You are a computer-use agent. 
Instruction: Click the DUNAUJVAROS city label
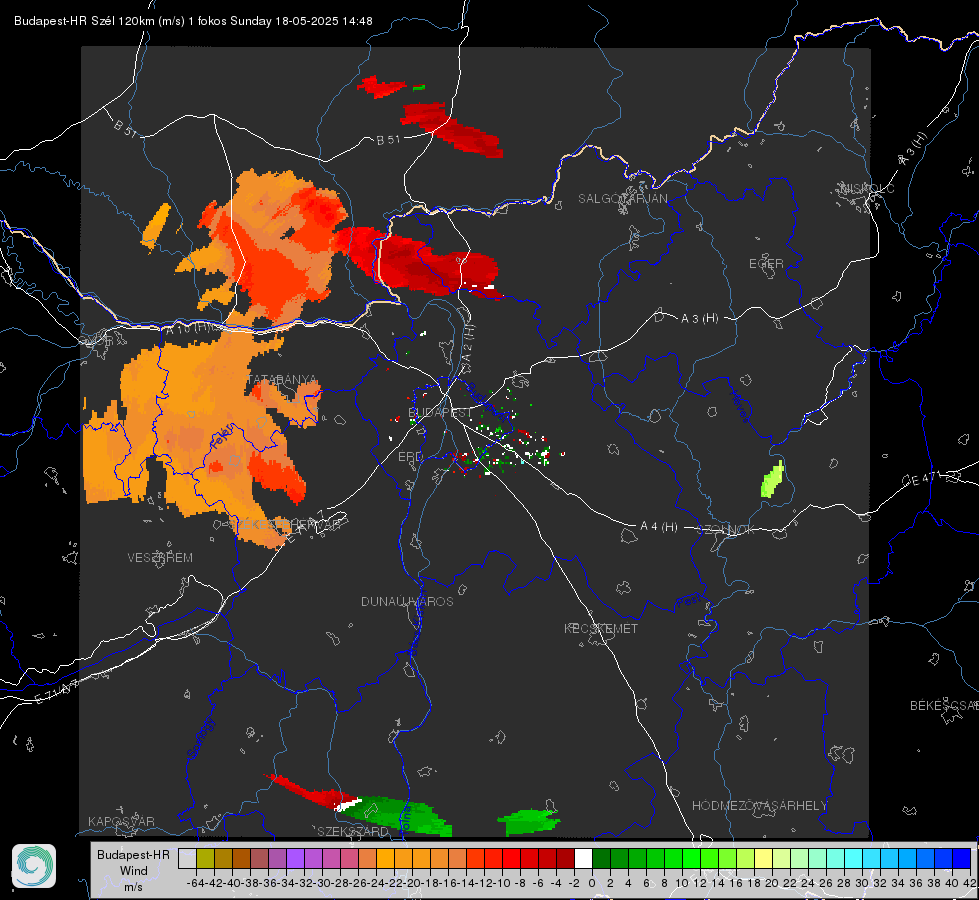coord(407,601)
